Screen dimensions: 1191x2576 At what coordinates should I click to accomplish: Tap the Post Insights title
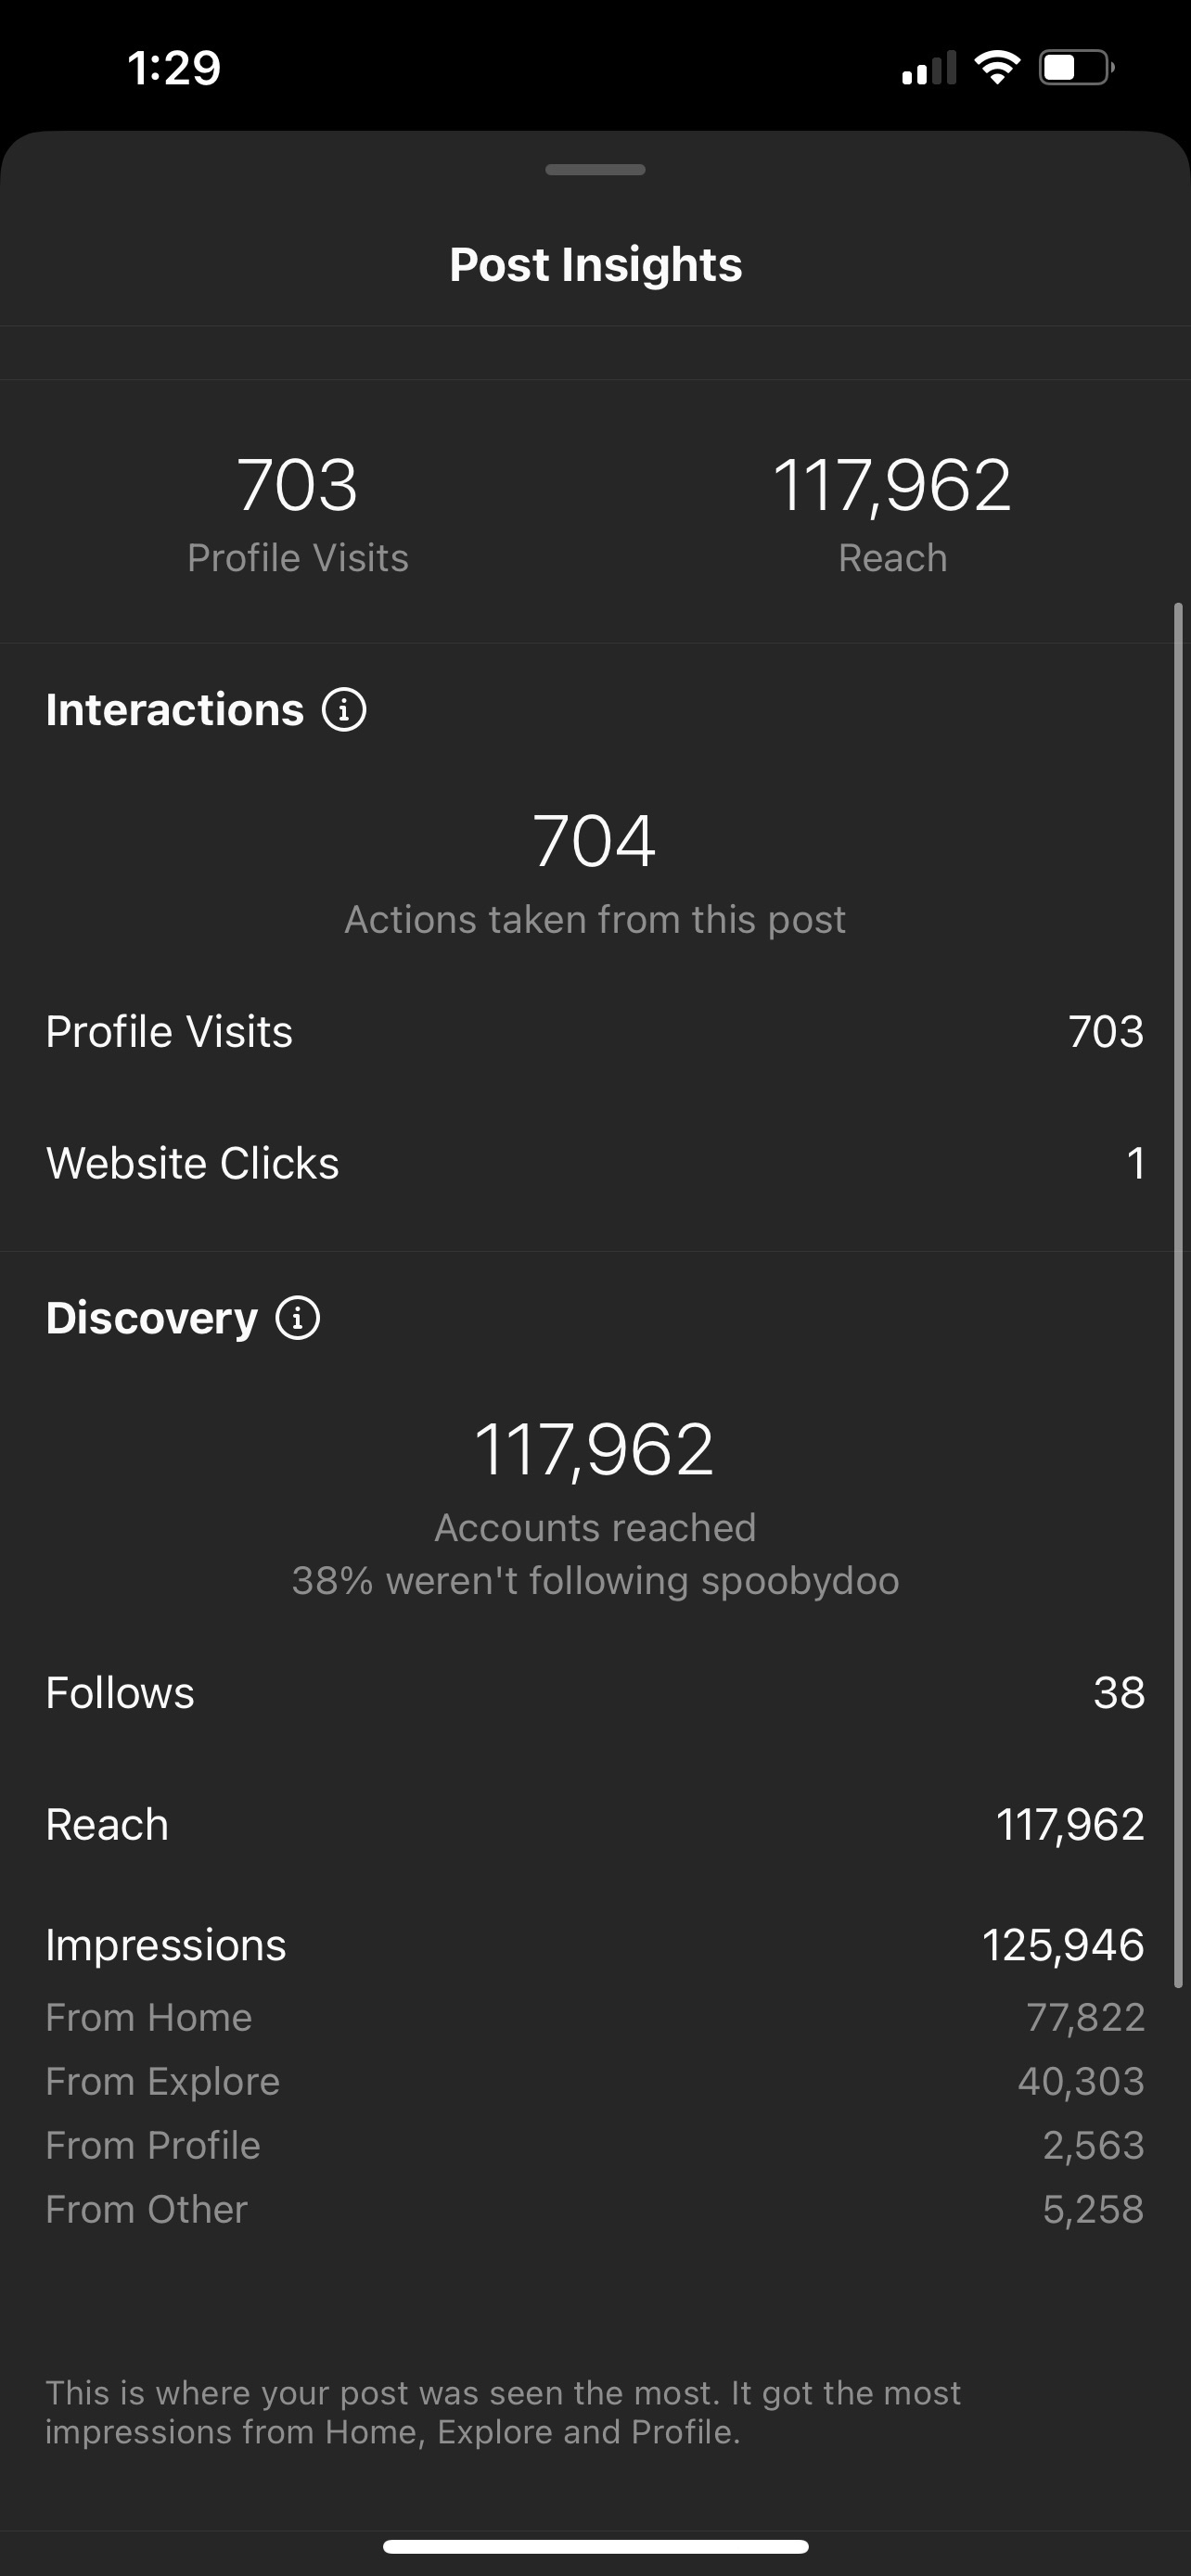pyautogui.click(x=595, y=265)
